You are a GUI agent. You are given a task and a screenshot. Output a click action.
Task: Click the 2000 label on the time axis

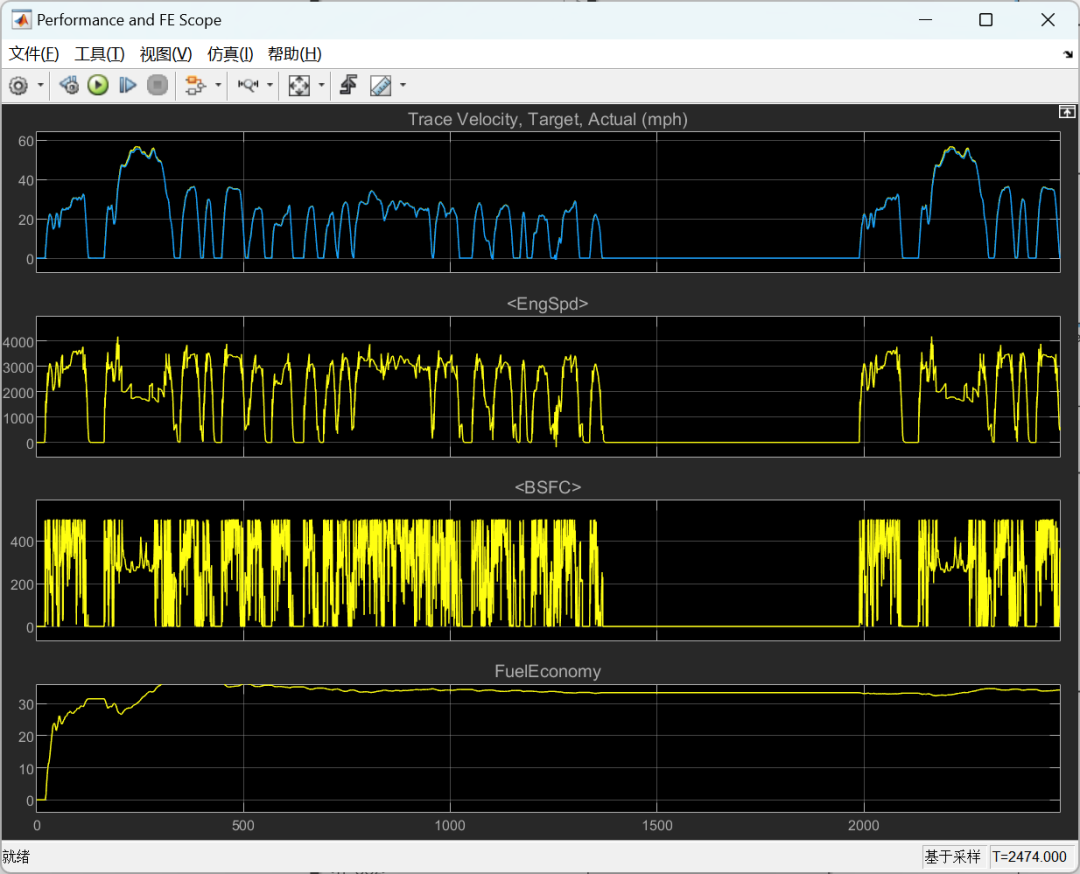pyautogui.click(x=864, y=825)
